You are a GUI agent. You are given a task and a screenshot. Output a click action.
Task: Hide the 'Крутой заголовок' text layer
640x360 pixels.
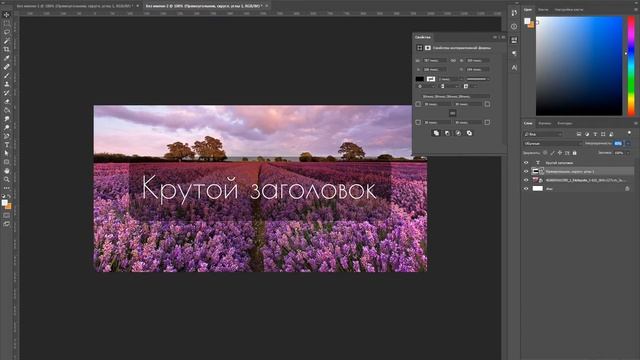click(x=526, y=162)
